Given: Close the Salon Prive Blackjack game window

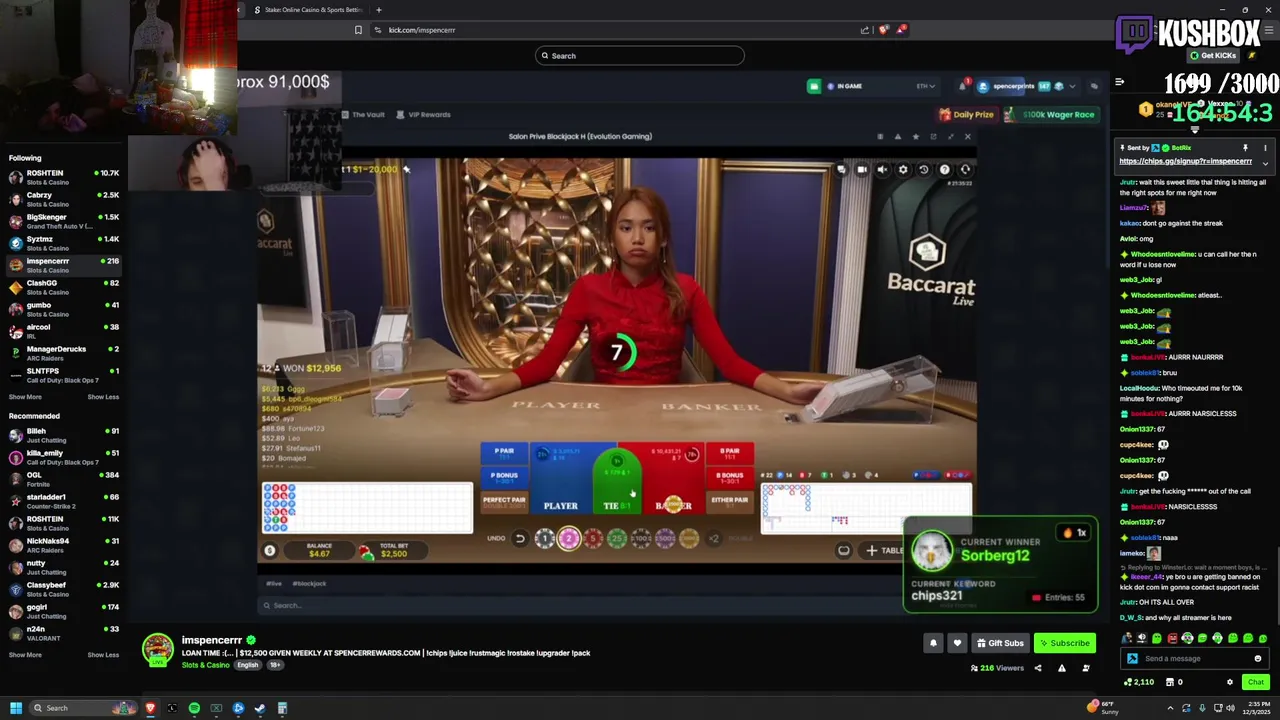Looking at the screenshot, I should point(967,136).
